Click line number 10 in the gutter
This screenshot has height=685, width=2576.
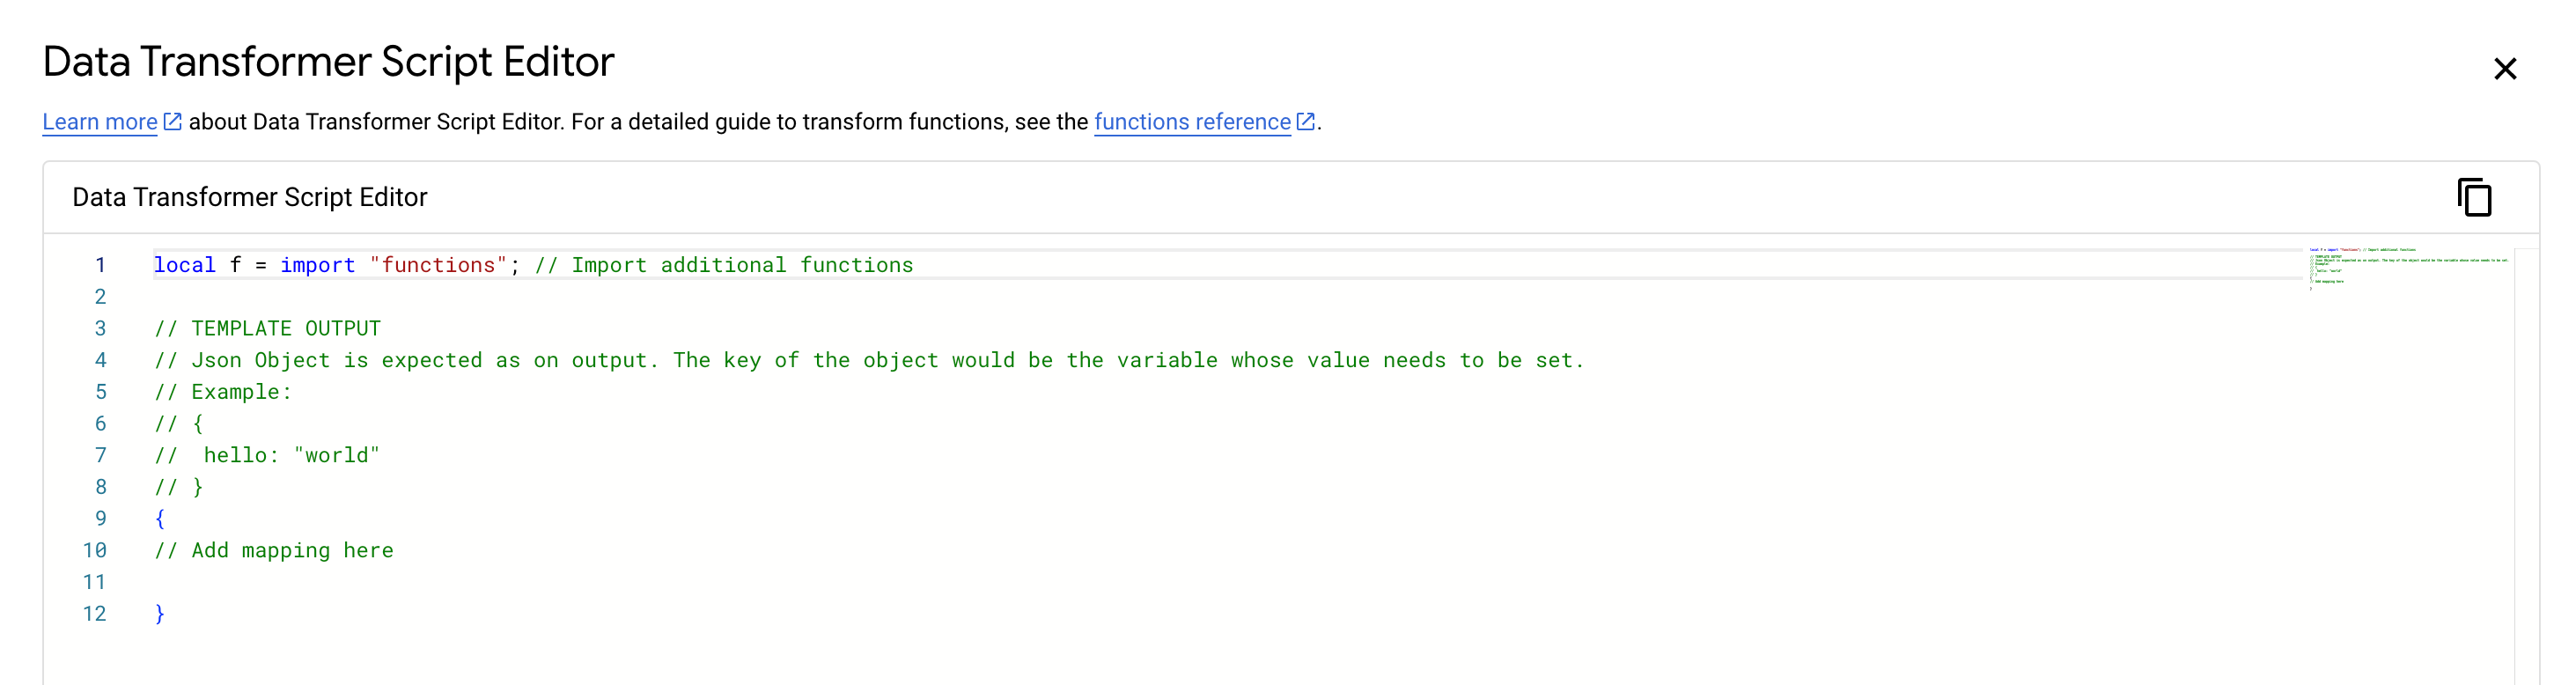(x=95, y=549)
